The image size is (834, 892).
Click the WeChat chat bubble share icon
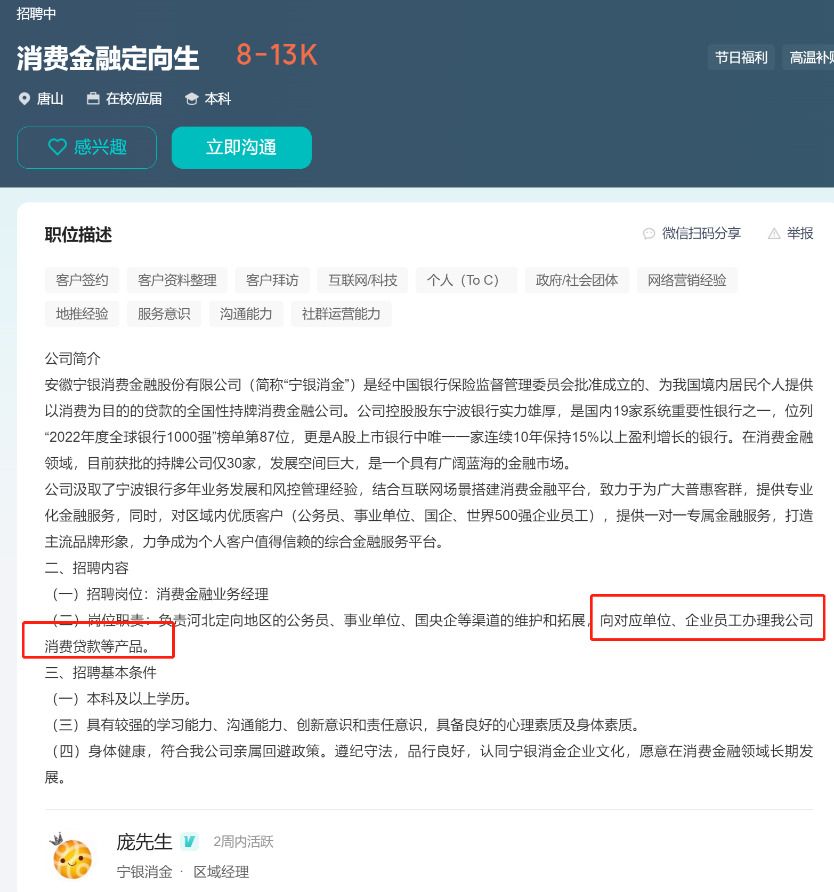(649, 234)
